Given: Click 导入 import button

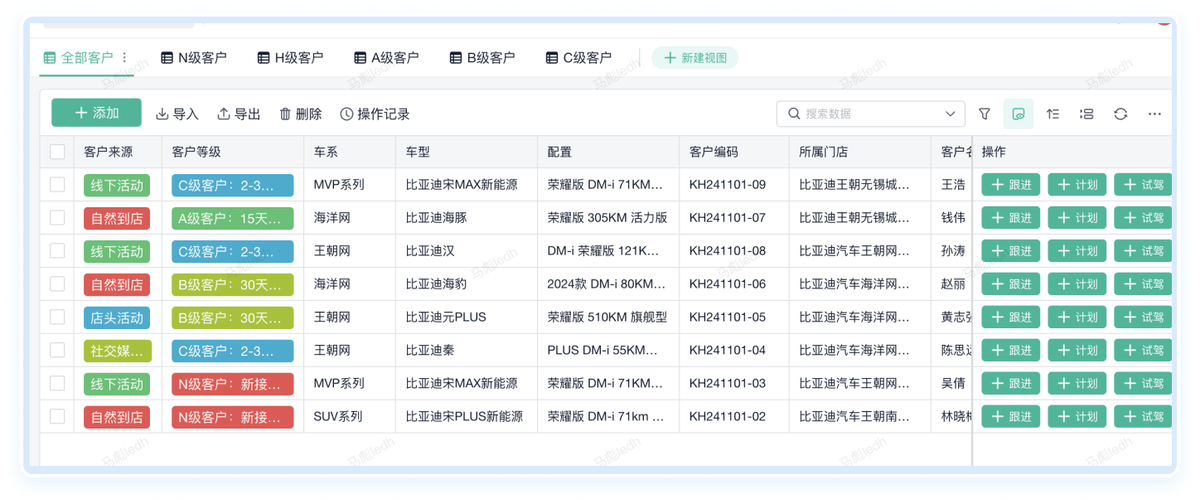Looking at the screenshot, I should click(177, 114).
